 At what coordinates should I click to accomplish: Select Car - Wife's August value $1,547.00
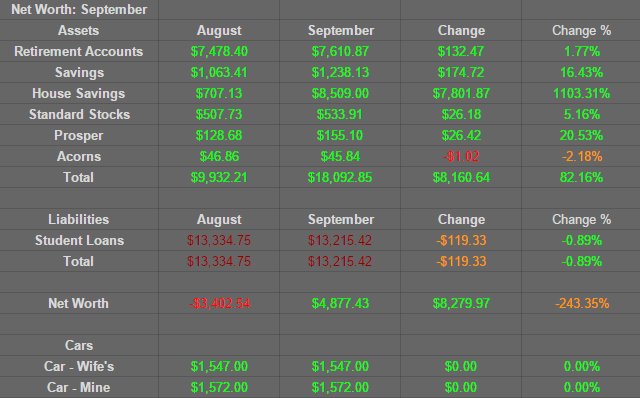(219, 367)
